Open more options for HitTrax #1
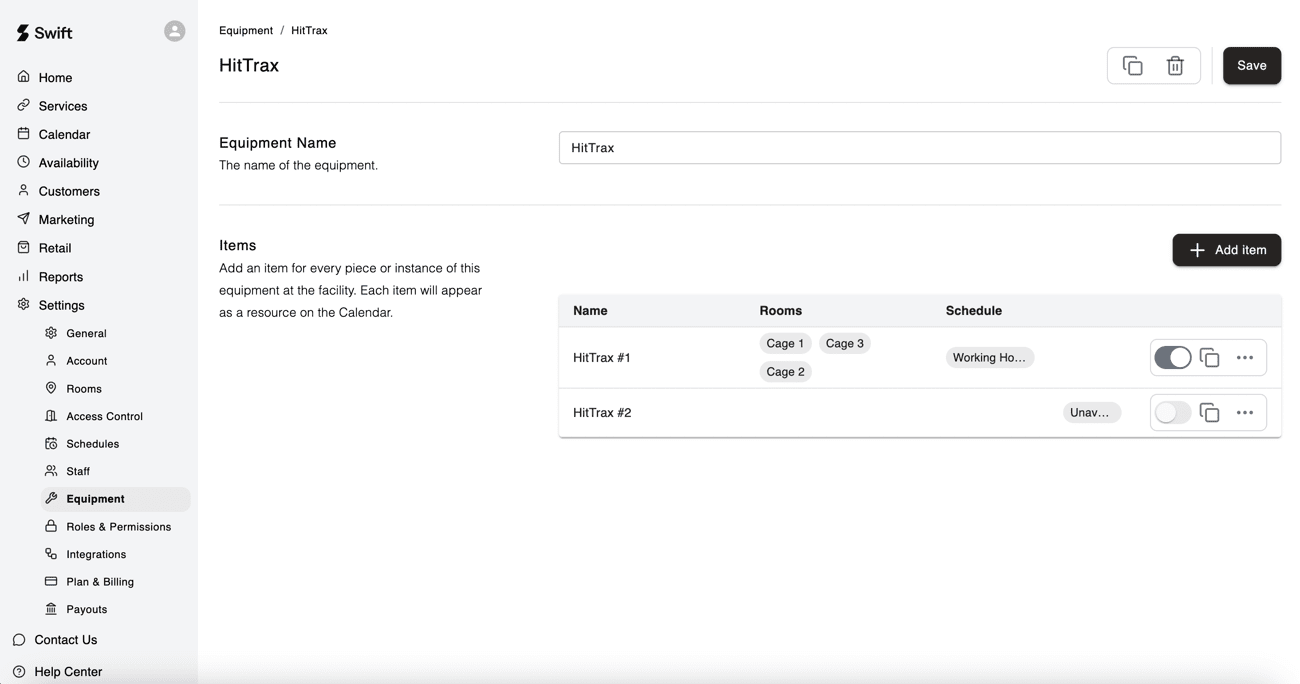1300x684 pixels. pyautogui.click(x=1245, y=357)
